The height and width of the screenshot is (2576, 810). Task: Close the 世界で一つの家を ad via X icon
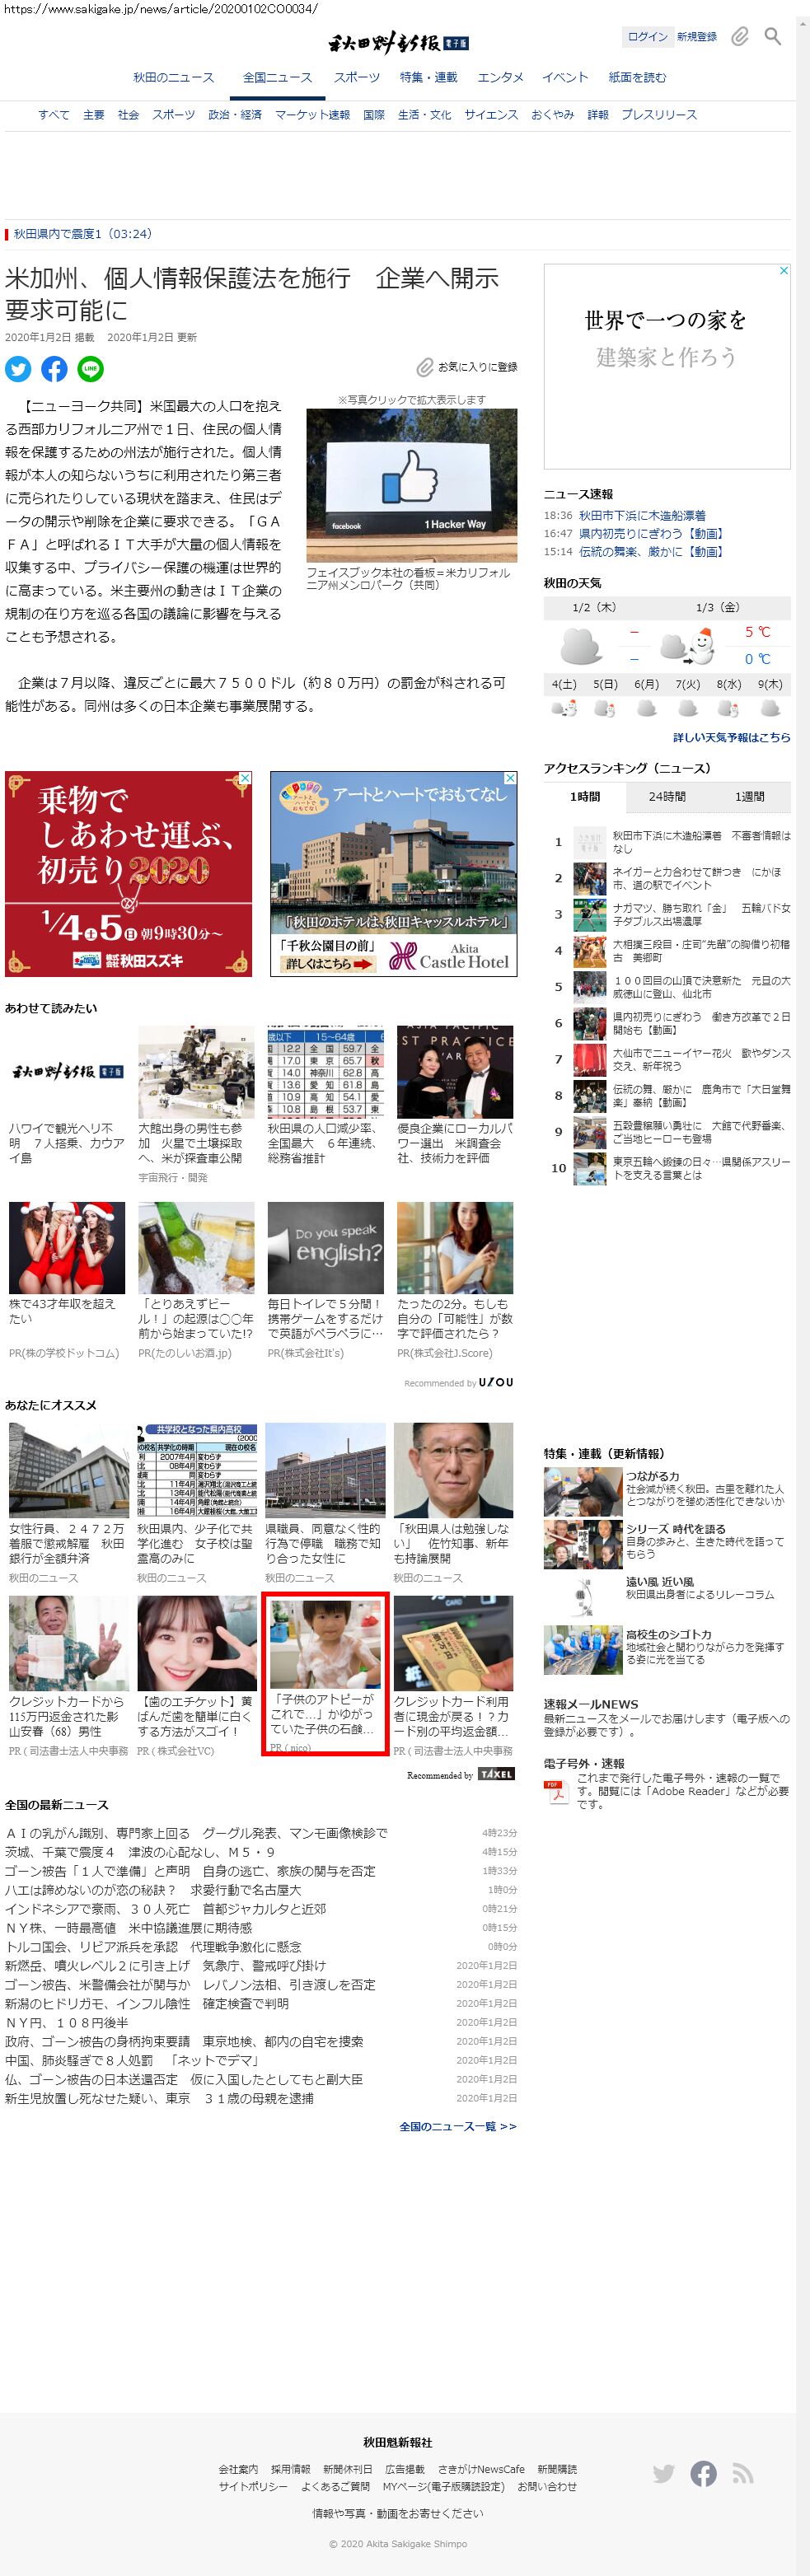(x=784, y=271)
